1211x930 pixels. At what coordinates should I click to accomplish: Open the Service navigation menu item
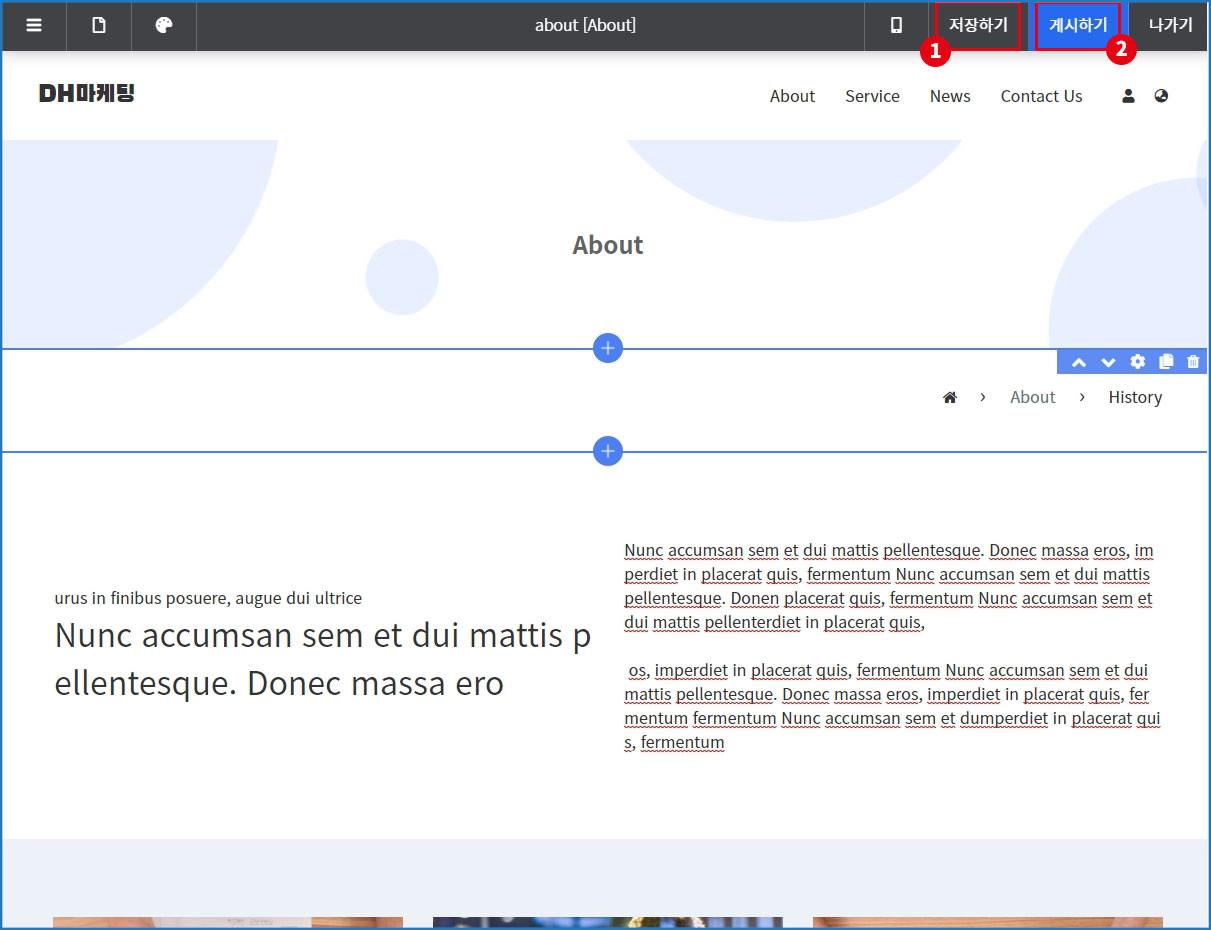(872, 96)
